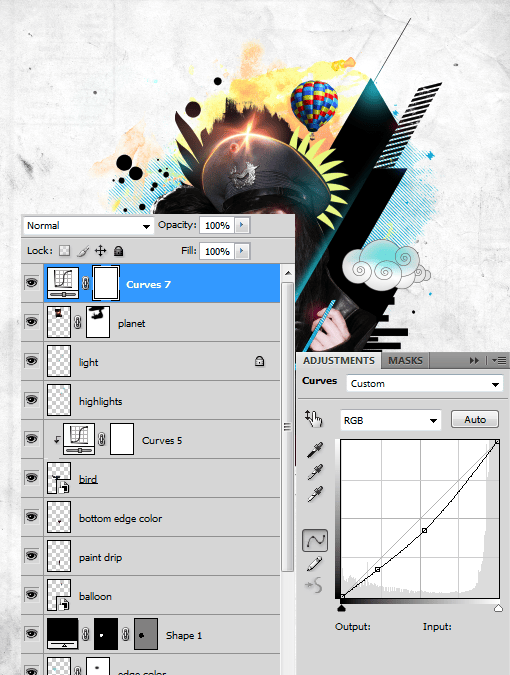
Task: Lock all padlock icon
Action: pyautogui.click(x=118, y=251)
